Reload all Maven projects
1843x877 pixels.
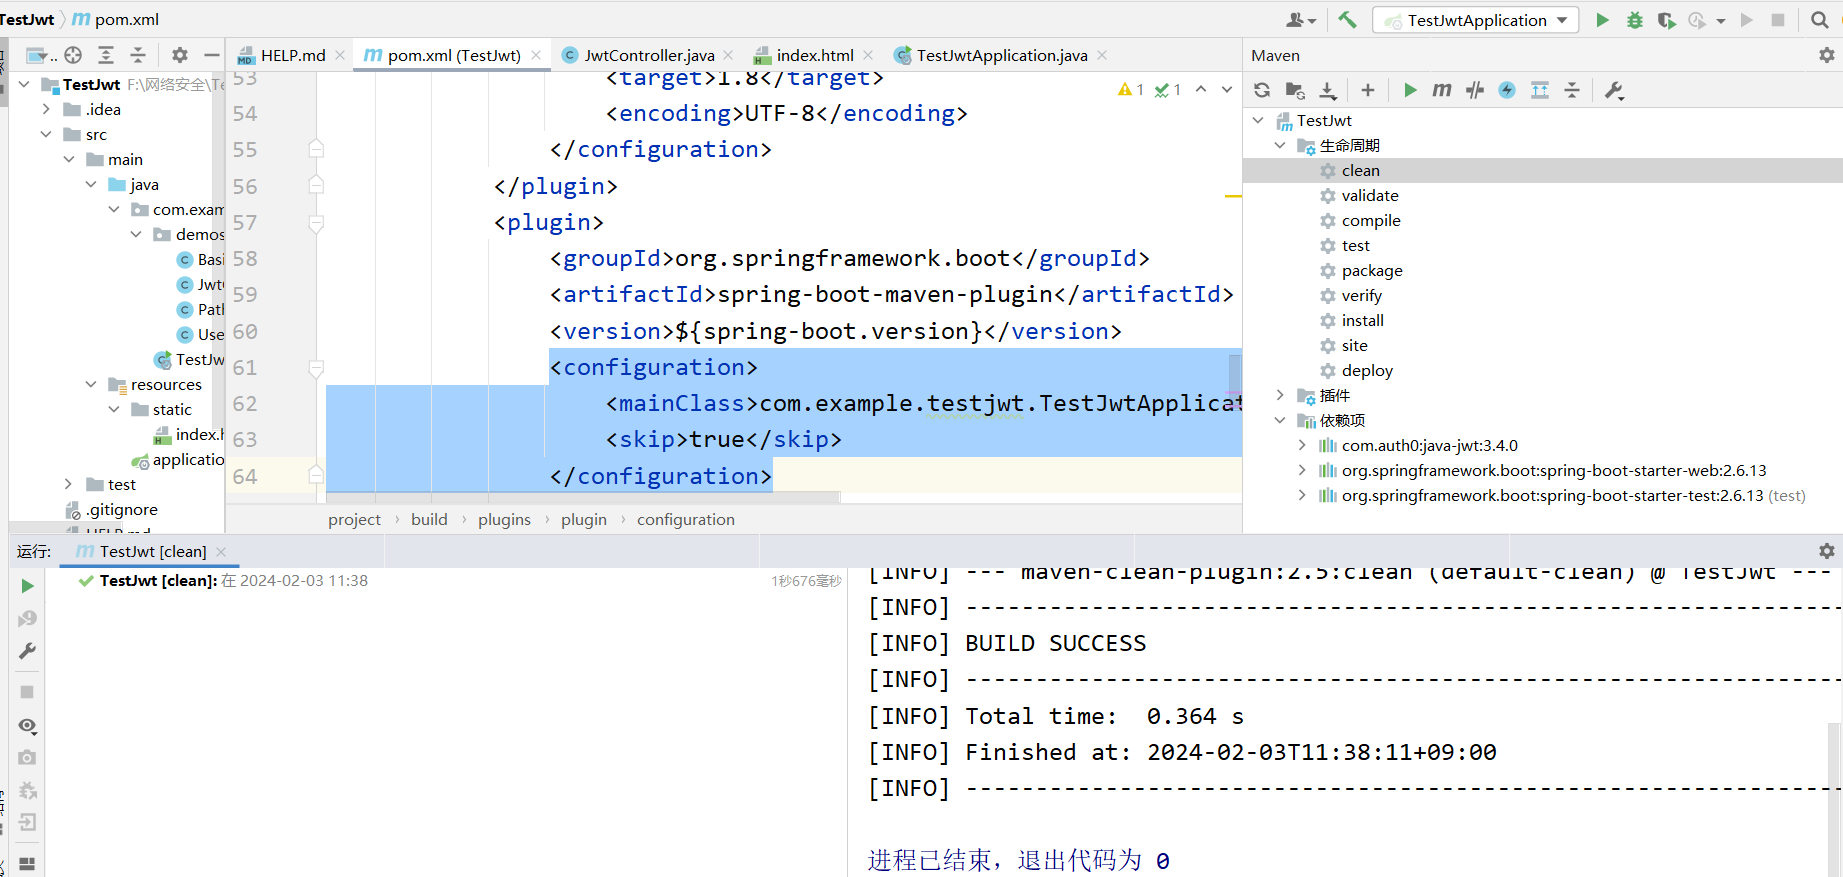coord(1262,90)
